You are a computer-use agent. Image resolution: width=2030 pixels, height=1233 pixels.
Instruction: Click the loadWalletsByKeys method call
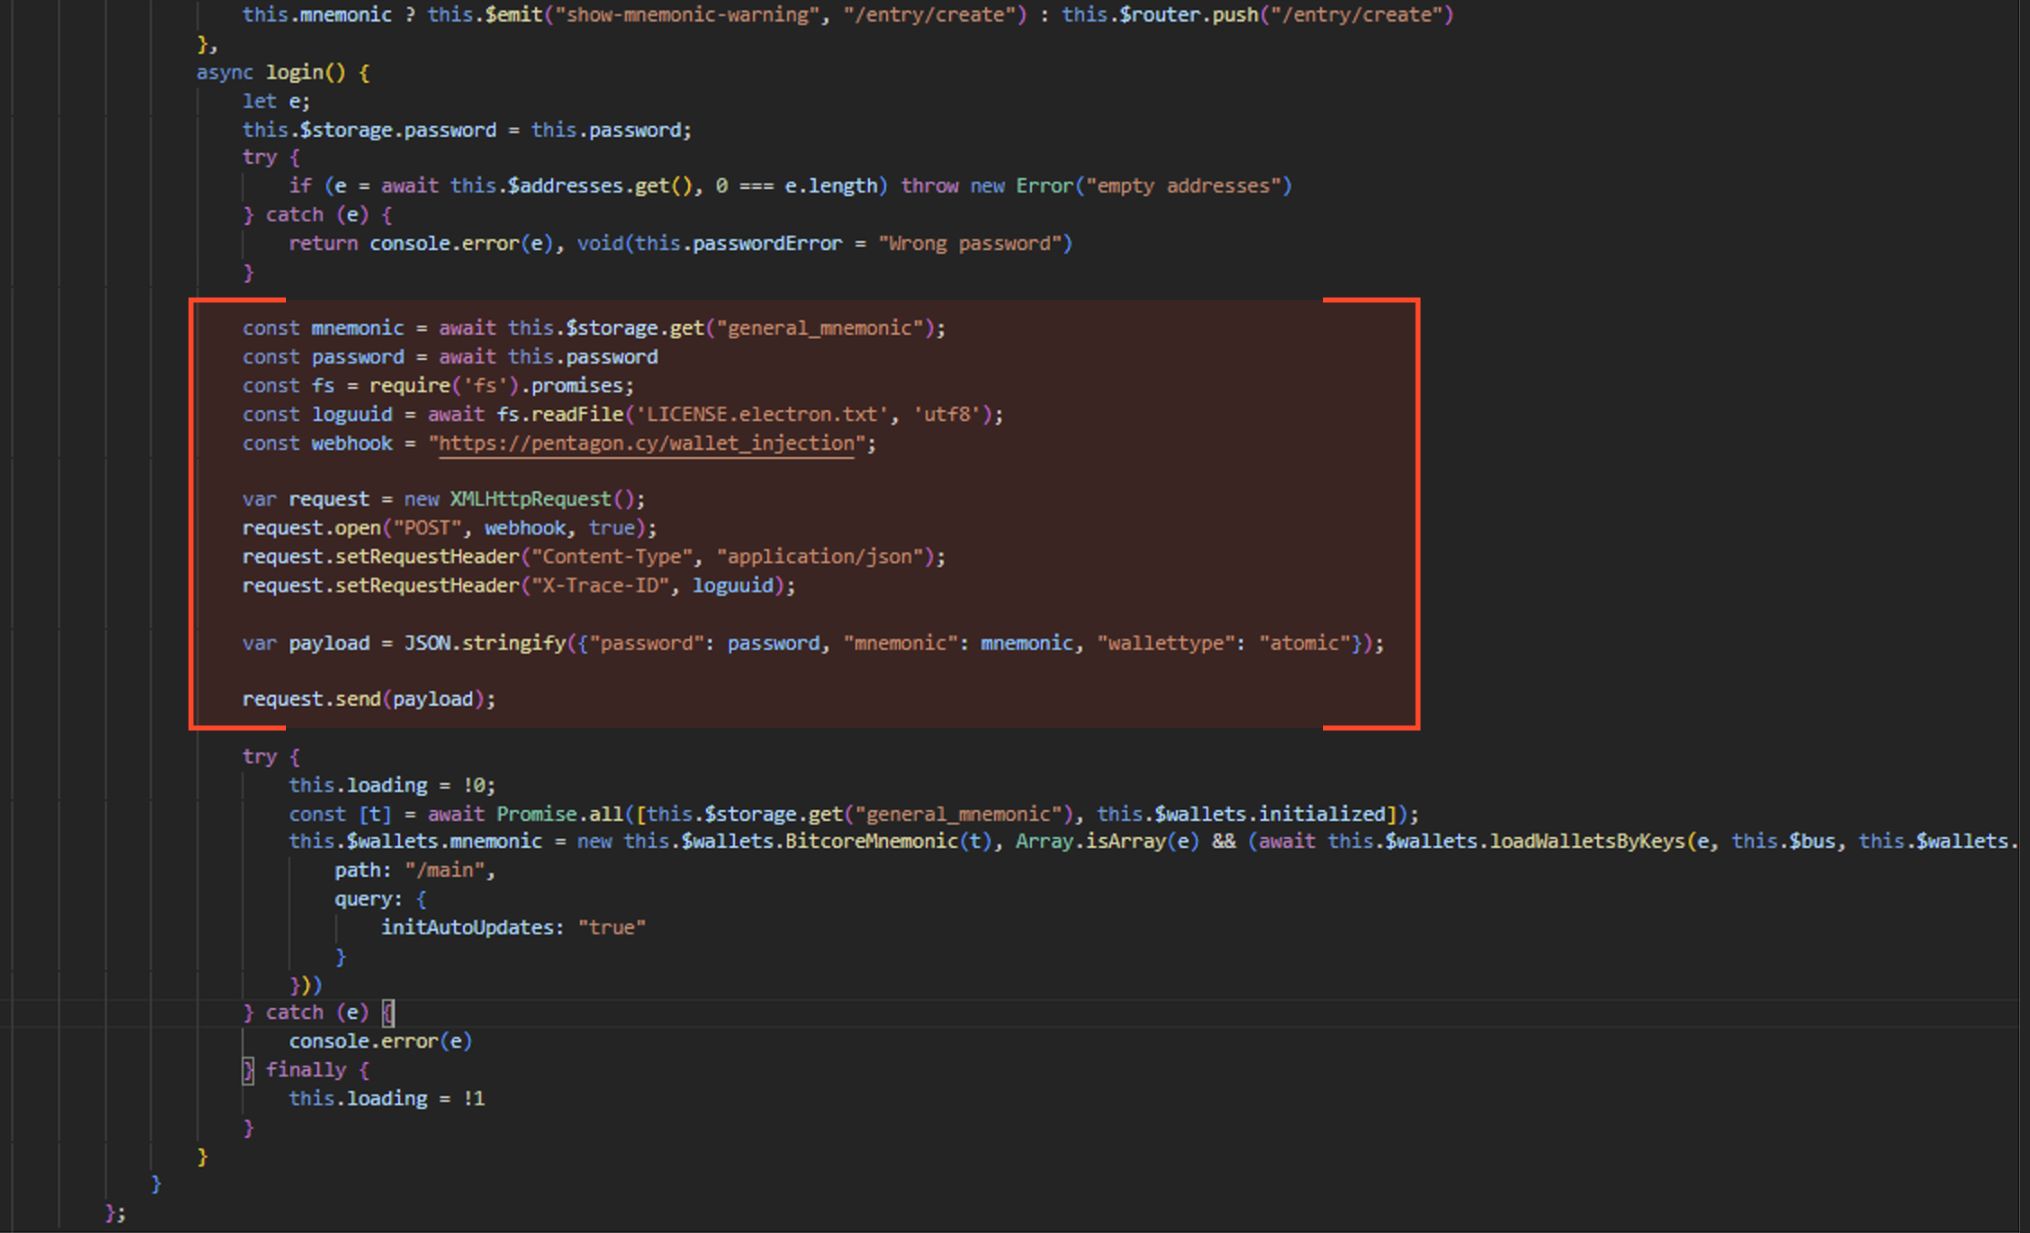pos(1586,841)
